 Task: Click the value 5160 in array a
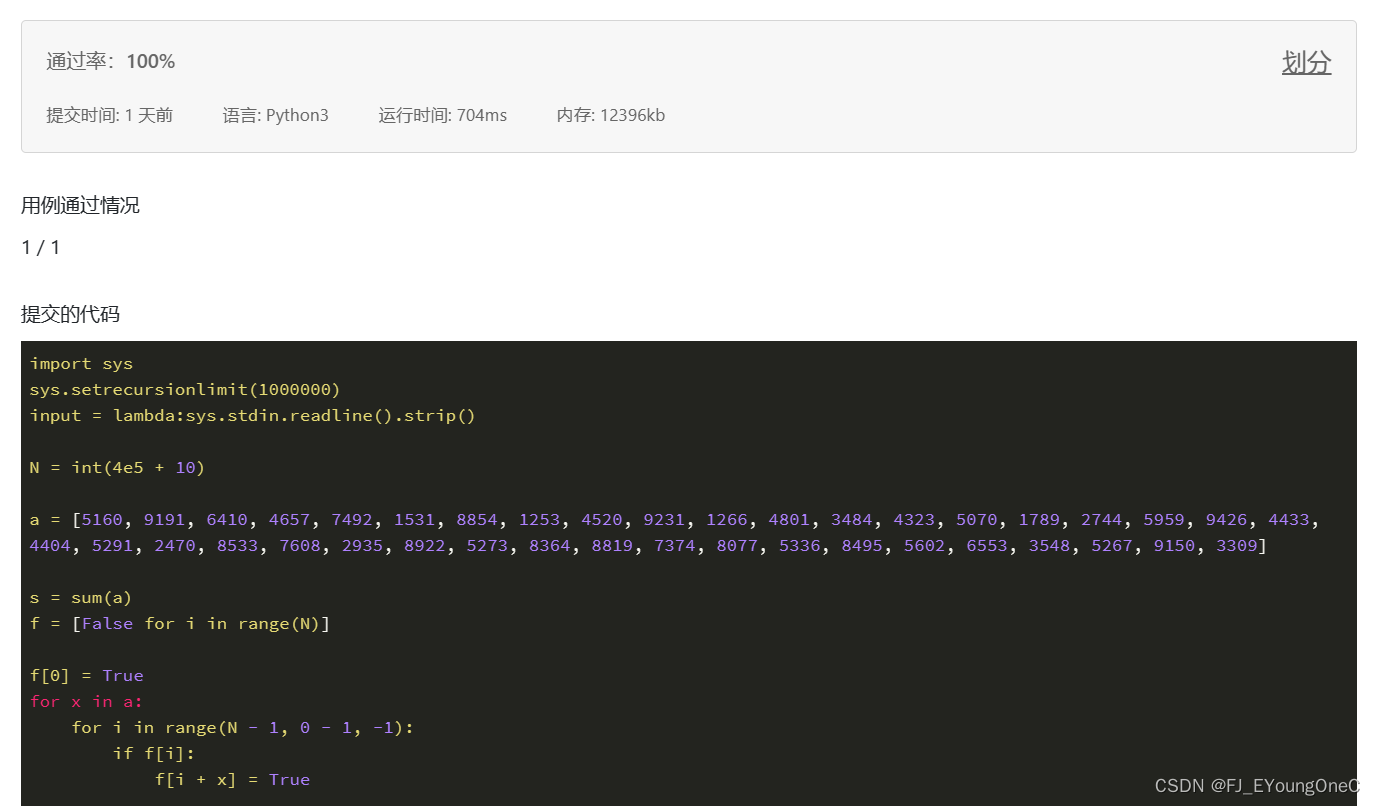click(x=102, y=520)
